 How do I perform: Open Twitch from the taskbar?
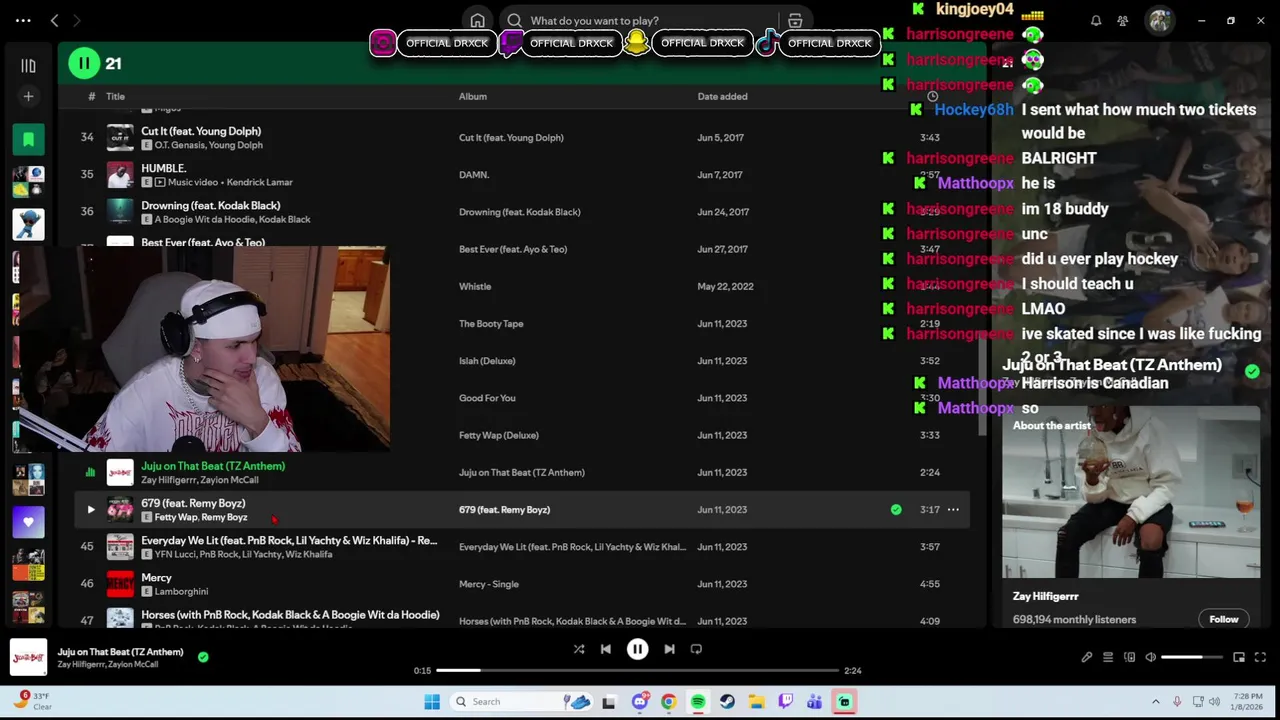786,702
